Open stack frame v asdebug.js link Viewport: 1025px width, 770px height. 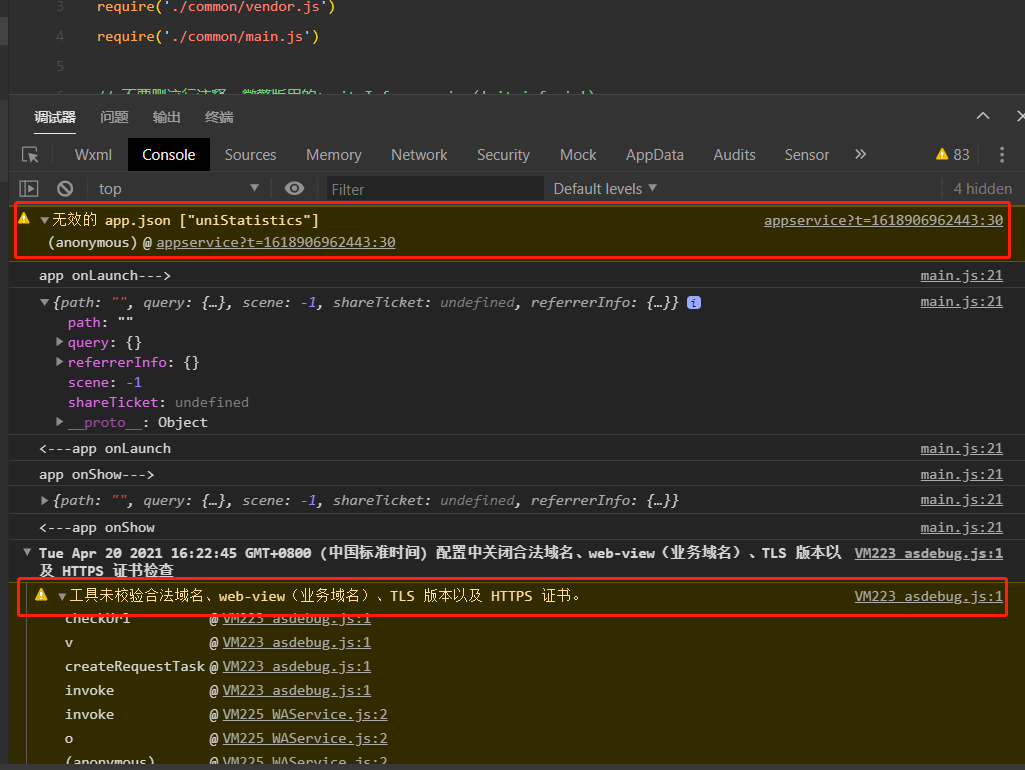coord(297,643)
